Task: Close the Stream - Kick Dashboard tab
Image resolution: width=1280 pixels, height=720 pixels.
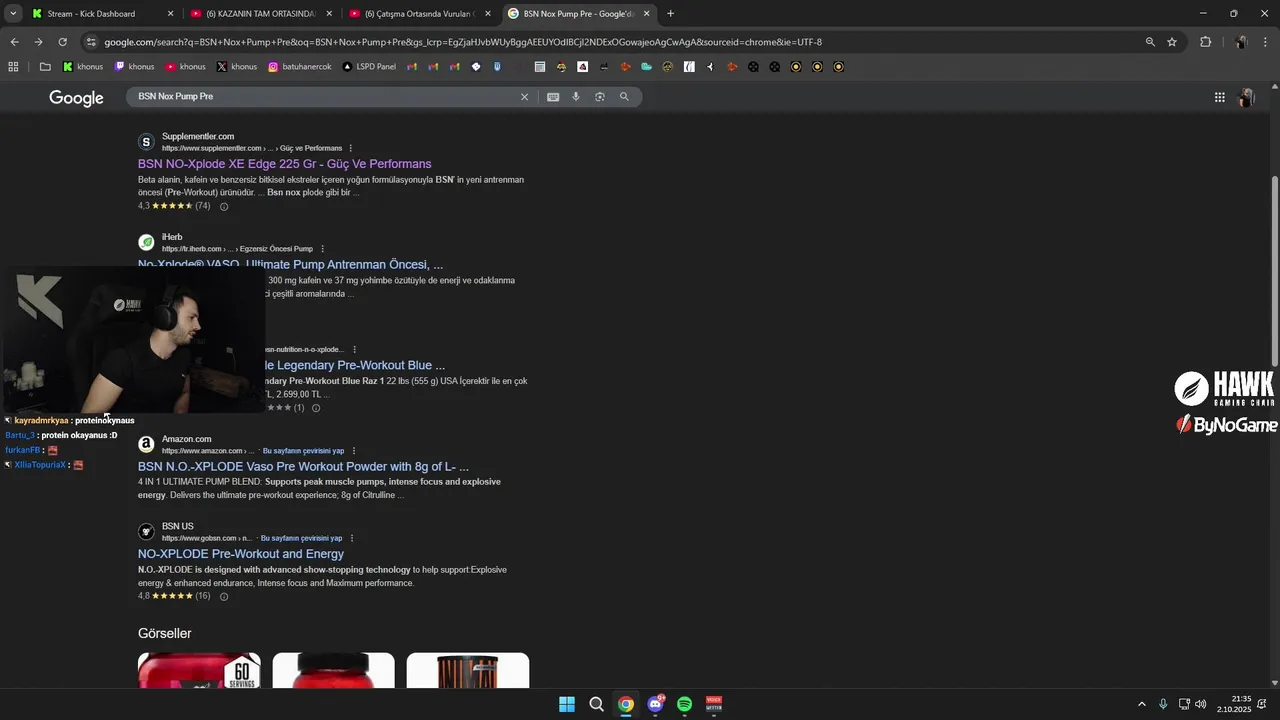Action: 170,14
